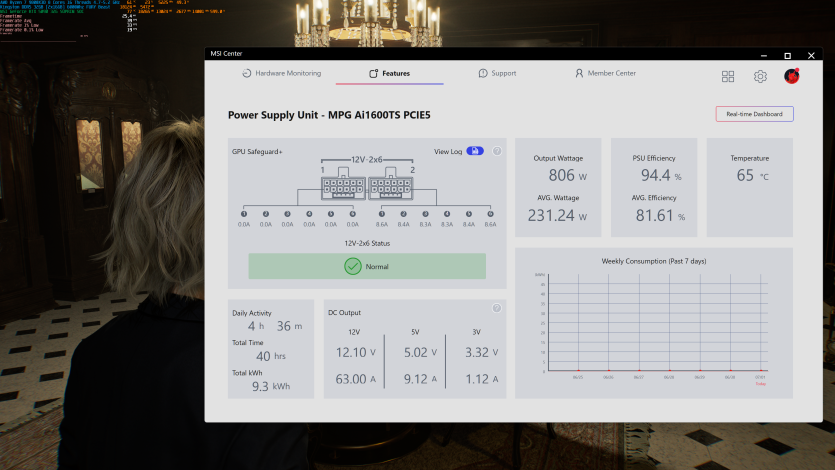835x470 pixels.
Task: Click the View Log label
Action: (448, 152)
